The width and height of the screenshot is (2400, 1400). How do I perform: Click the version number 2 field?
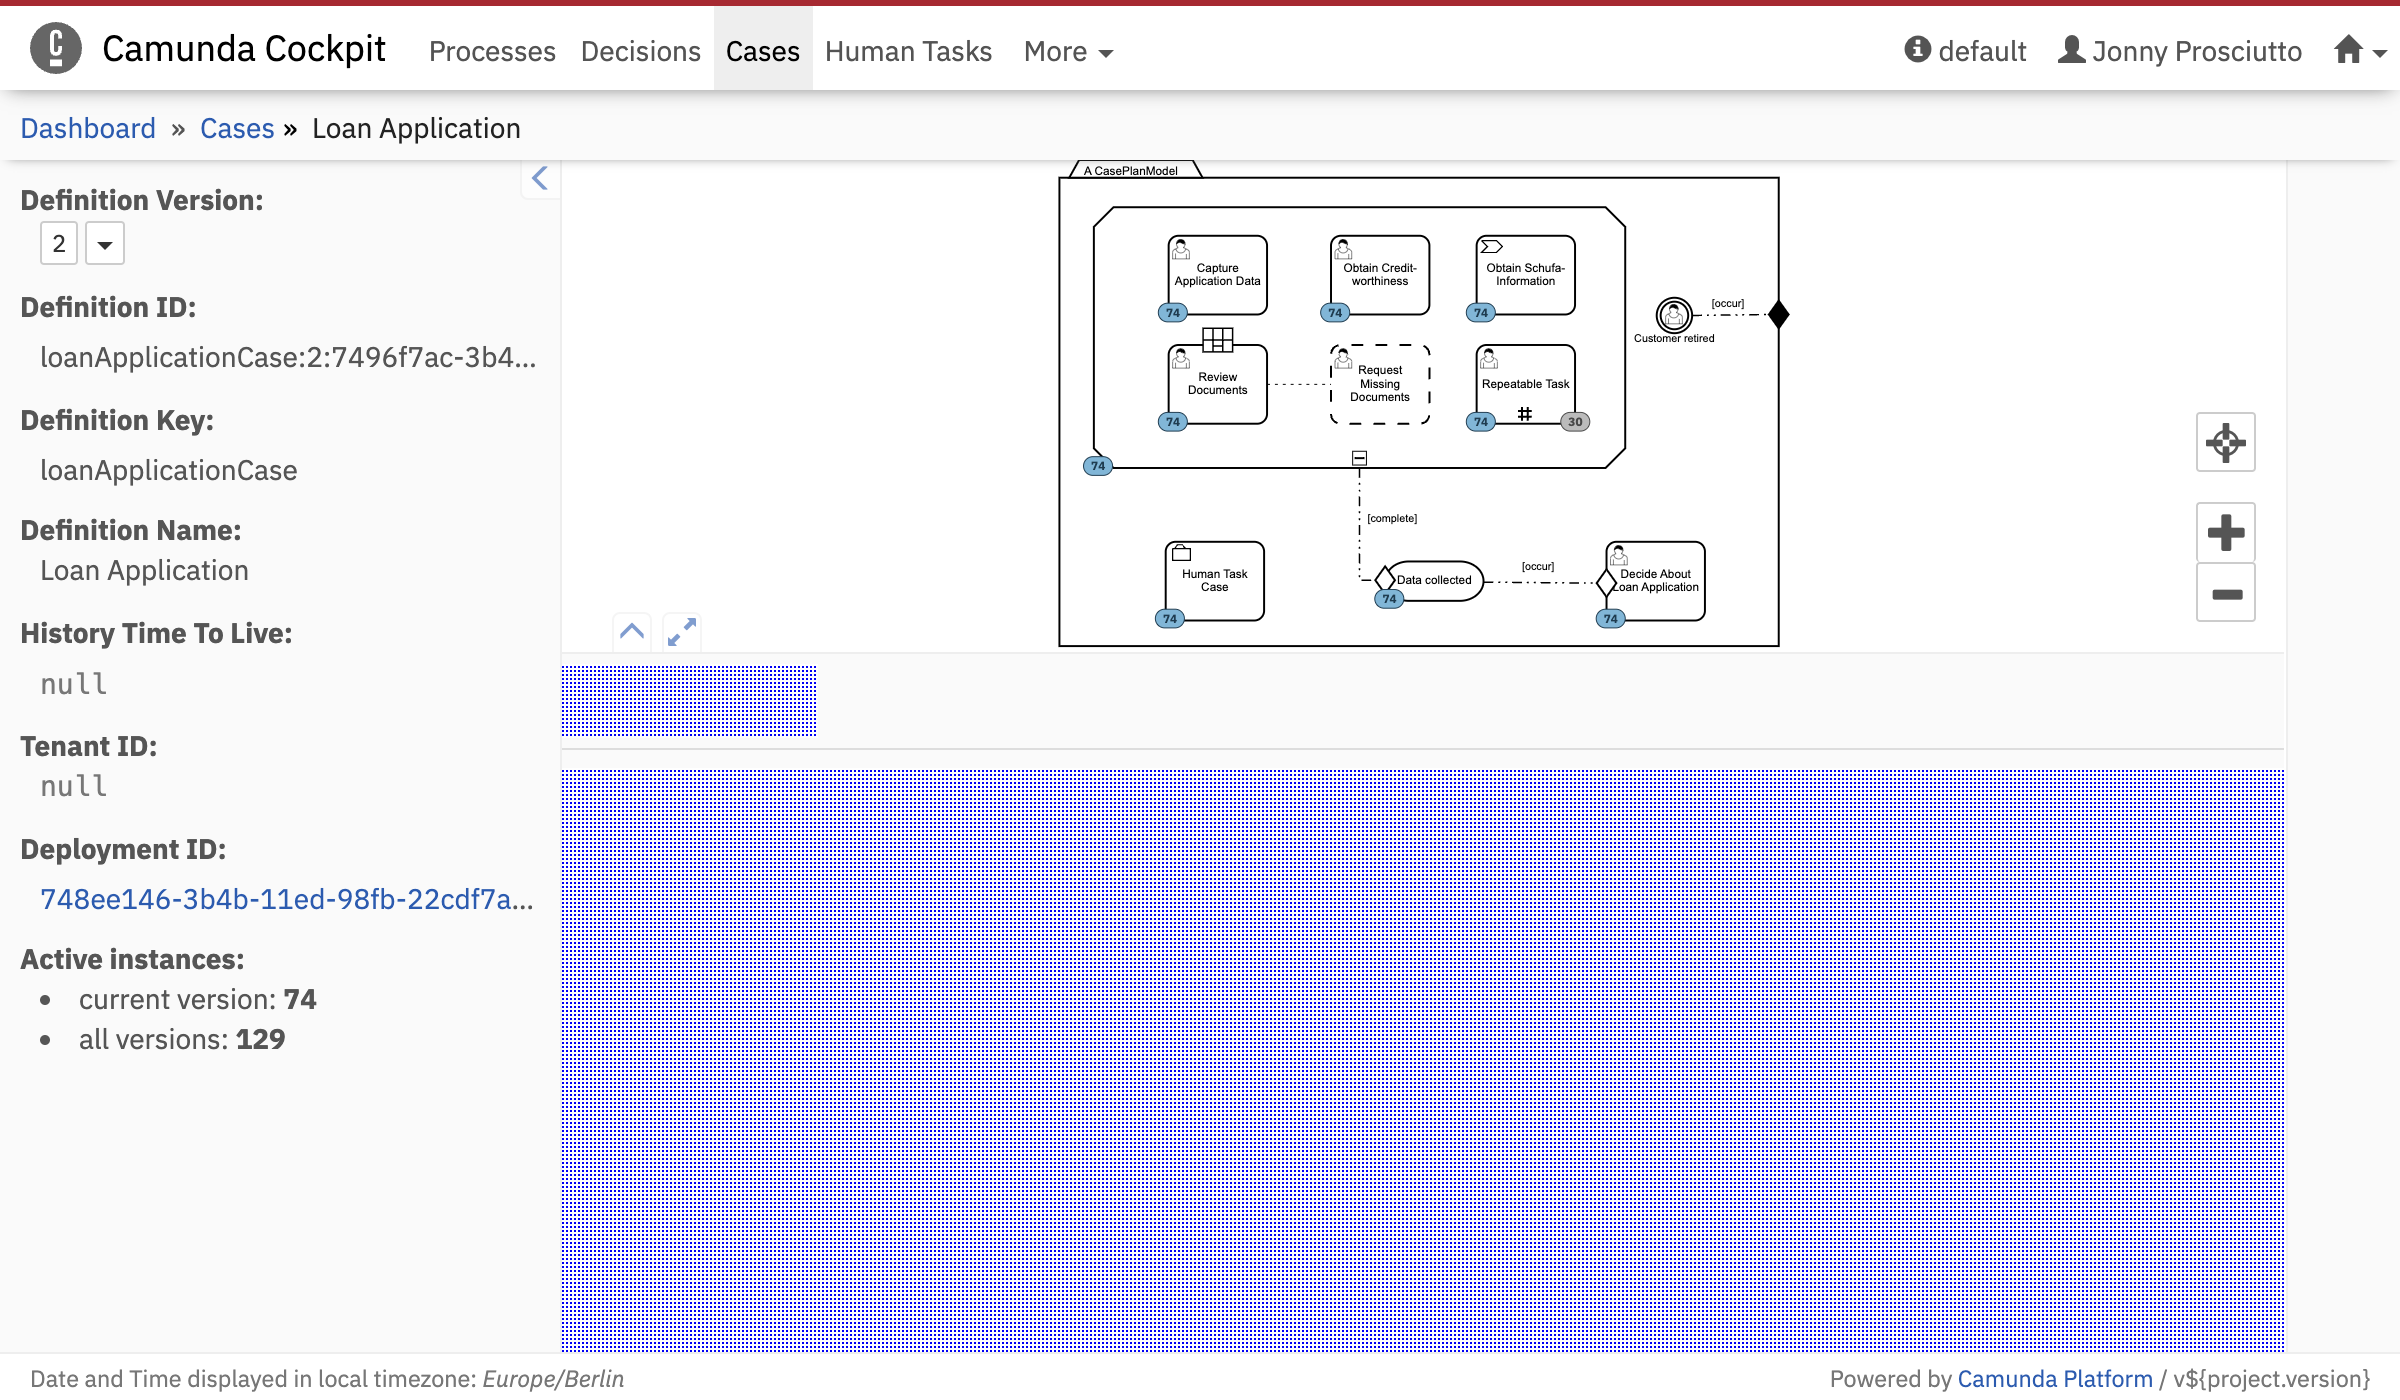click(59, 244)
